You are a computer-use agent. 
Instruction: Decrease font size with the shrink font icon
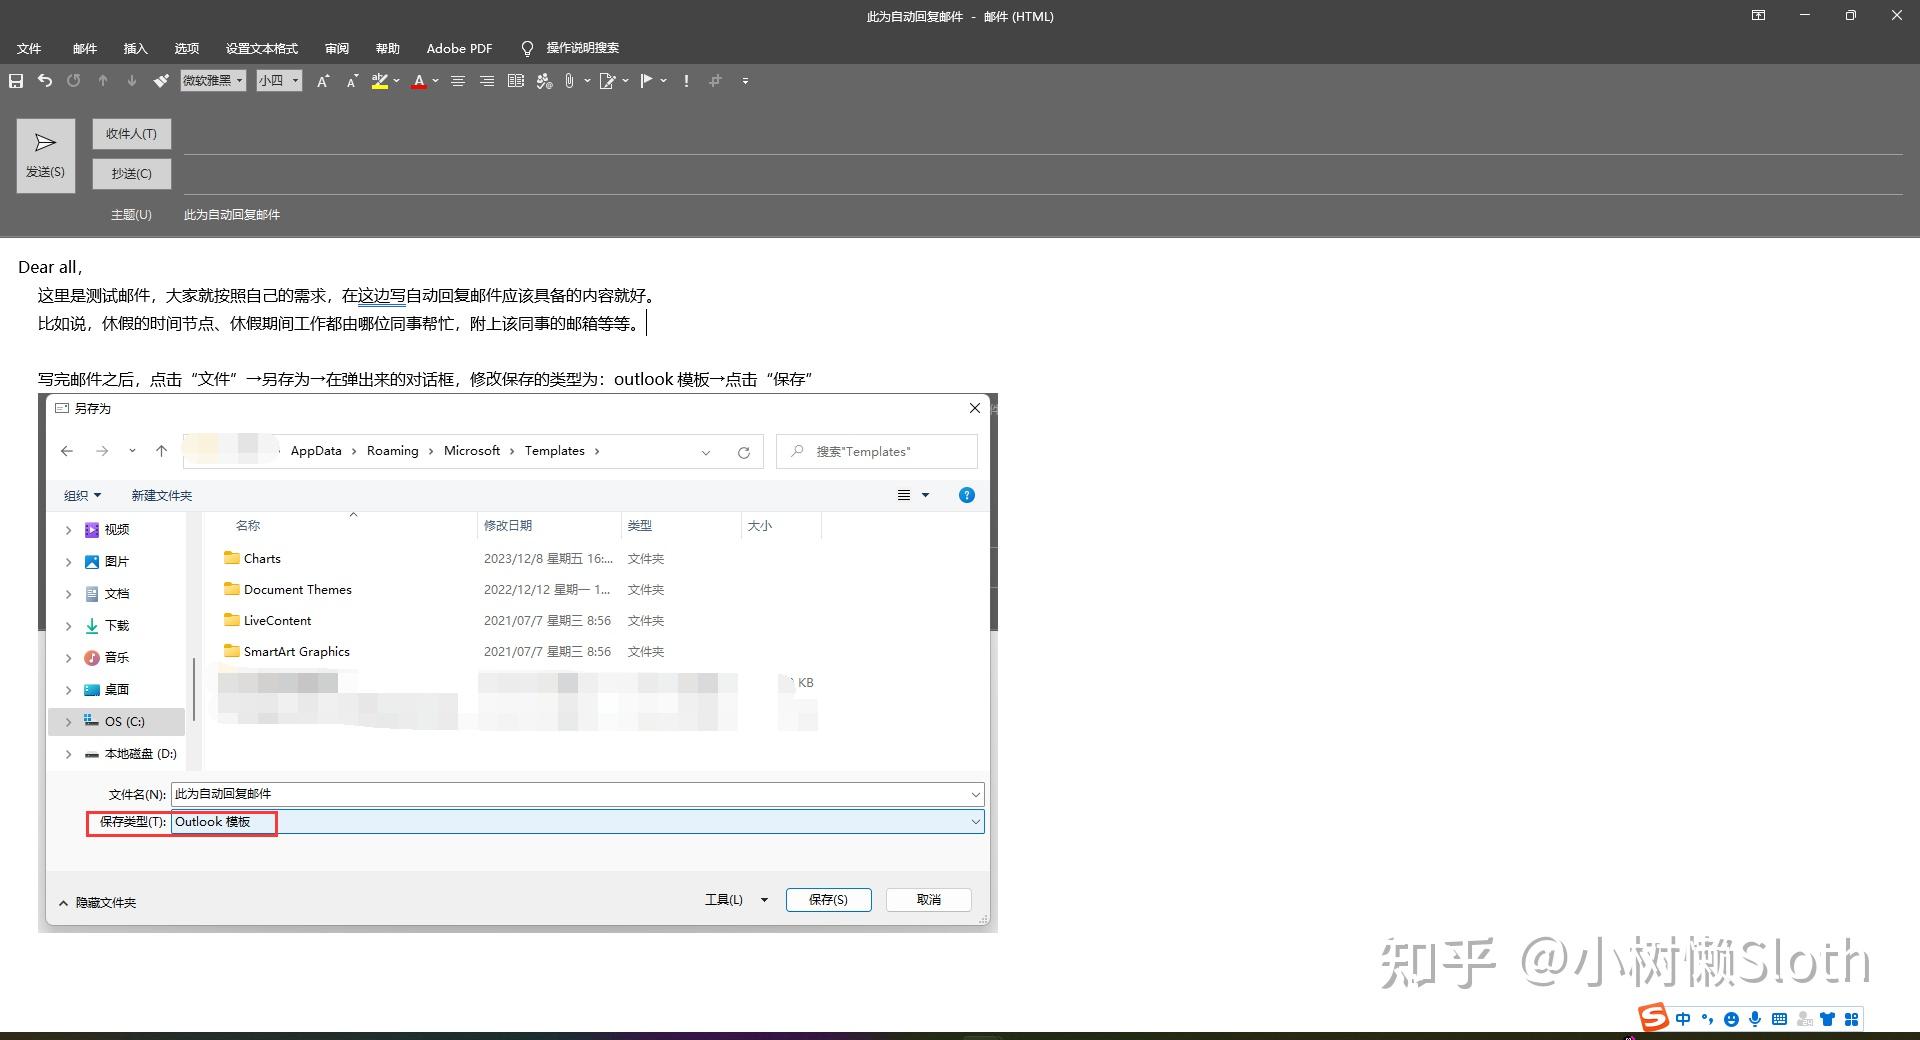pos(352,81)
